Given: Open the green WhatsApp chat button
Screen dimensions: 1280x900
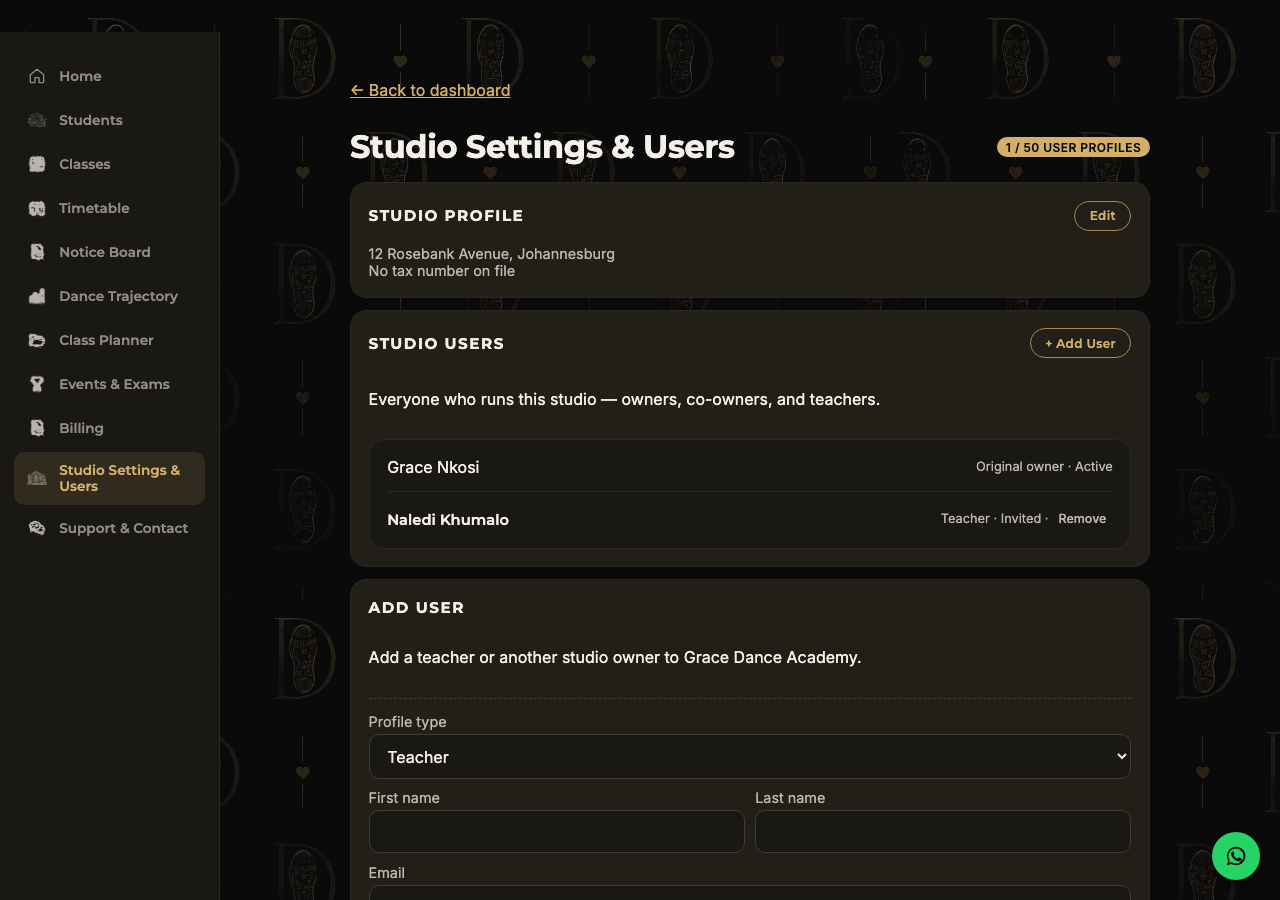Looking at the screenshot, I should pyautogui.click(x=1236, y=856).
